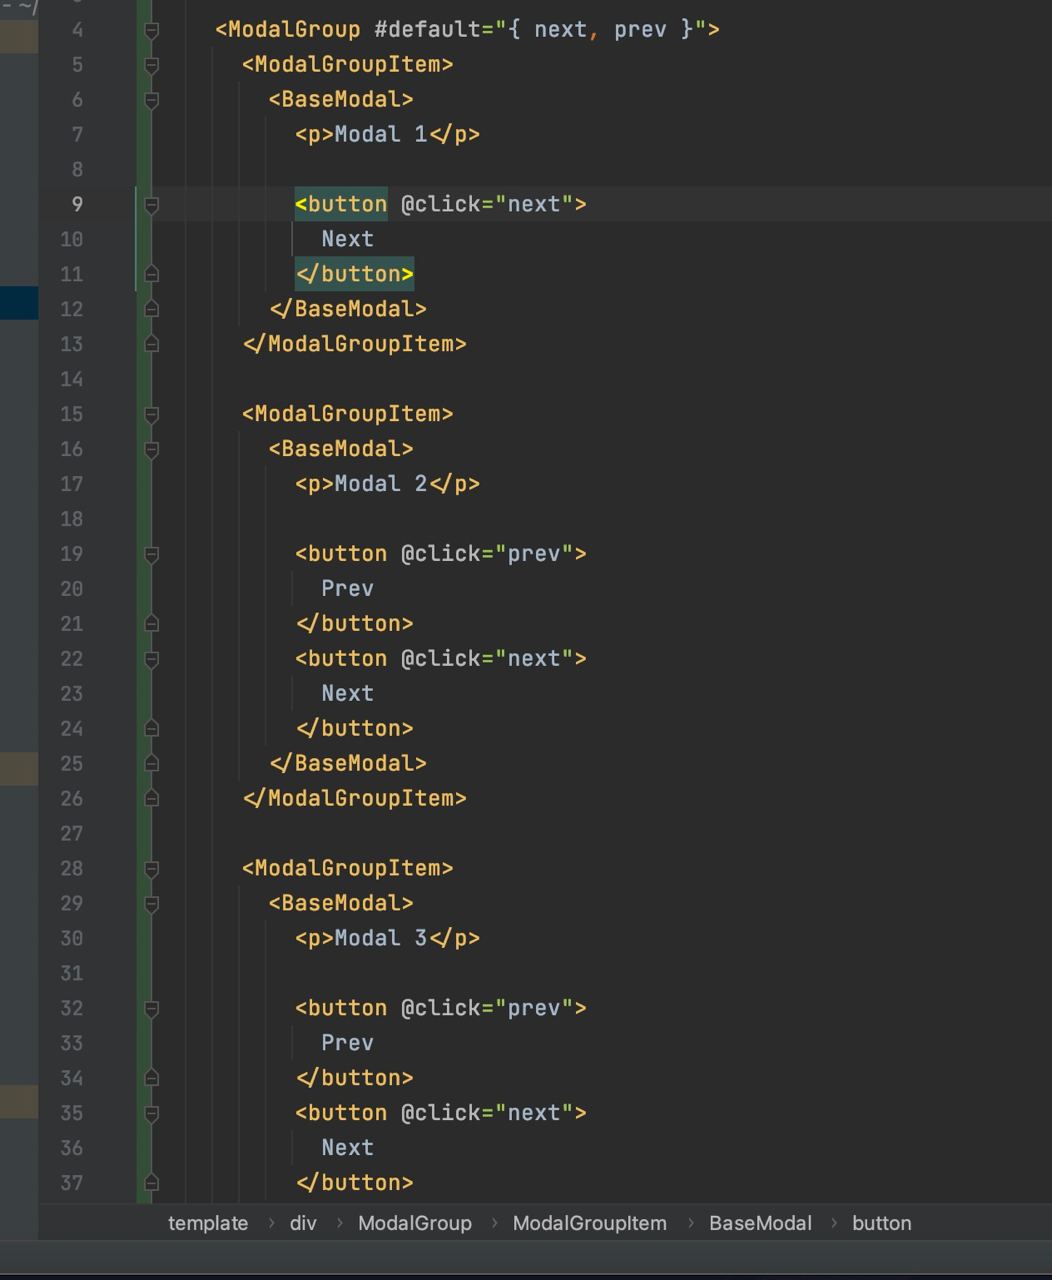Select the BaseModal breadcrumb

760,1223
